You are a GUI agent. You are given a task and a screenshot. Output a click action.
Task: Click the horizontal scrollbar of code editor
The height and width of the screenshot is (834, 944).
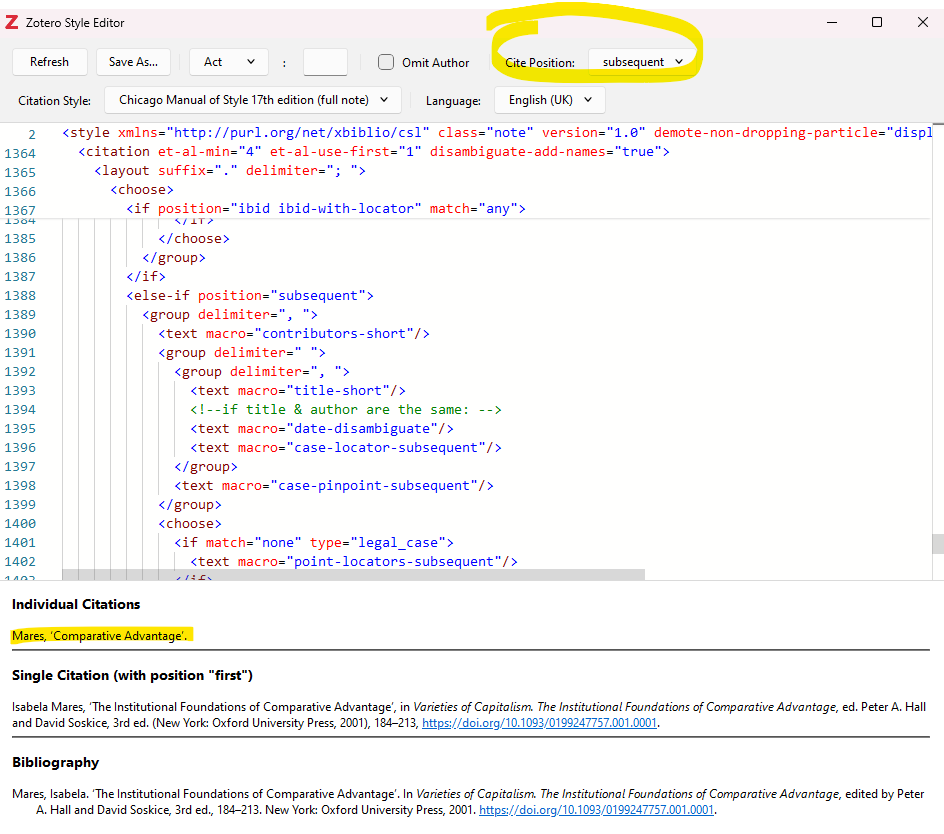click(353, 574)
